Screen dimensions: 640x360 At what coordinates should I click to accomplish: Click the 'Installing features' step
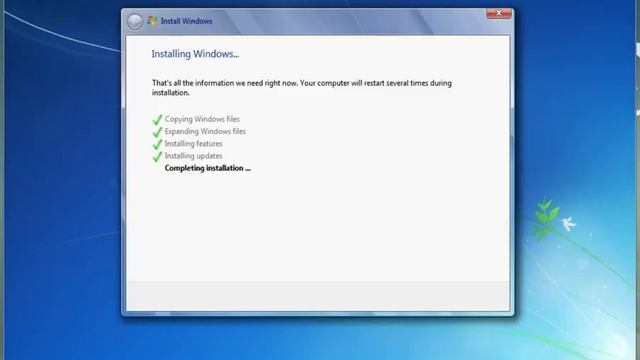[x=193, y=144]
